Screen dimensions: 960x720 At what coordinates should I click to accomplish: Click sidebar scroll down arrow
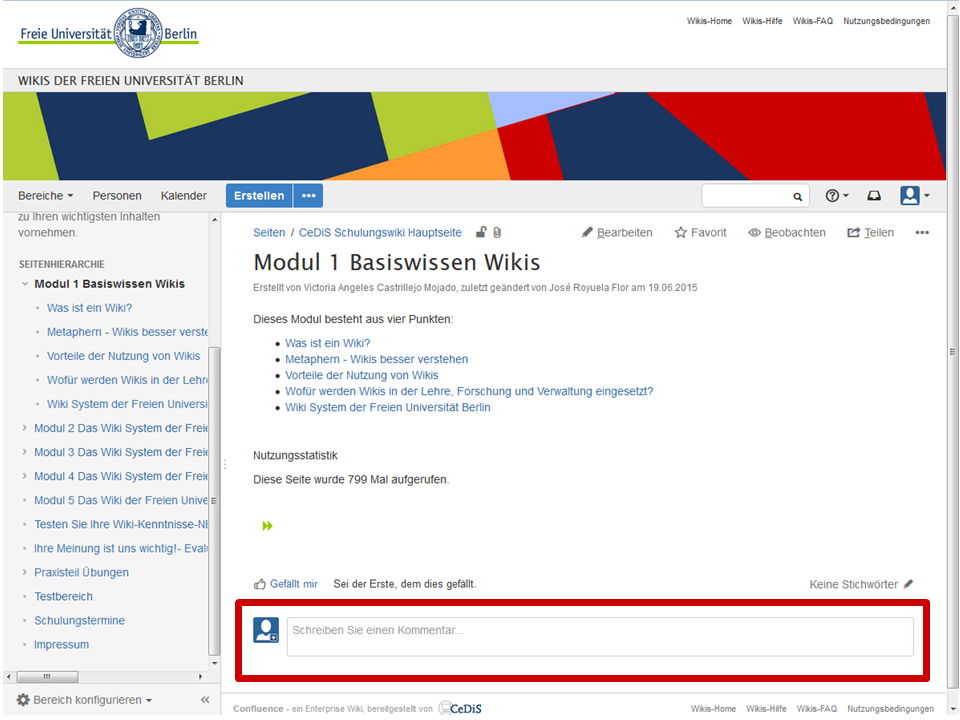pyautogui.click(x=214, y=663)
